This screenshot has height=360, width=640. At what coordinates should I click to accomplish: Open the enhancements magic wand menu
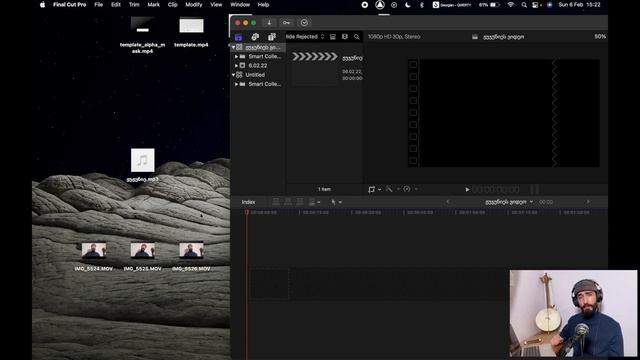(391, 189)
